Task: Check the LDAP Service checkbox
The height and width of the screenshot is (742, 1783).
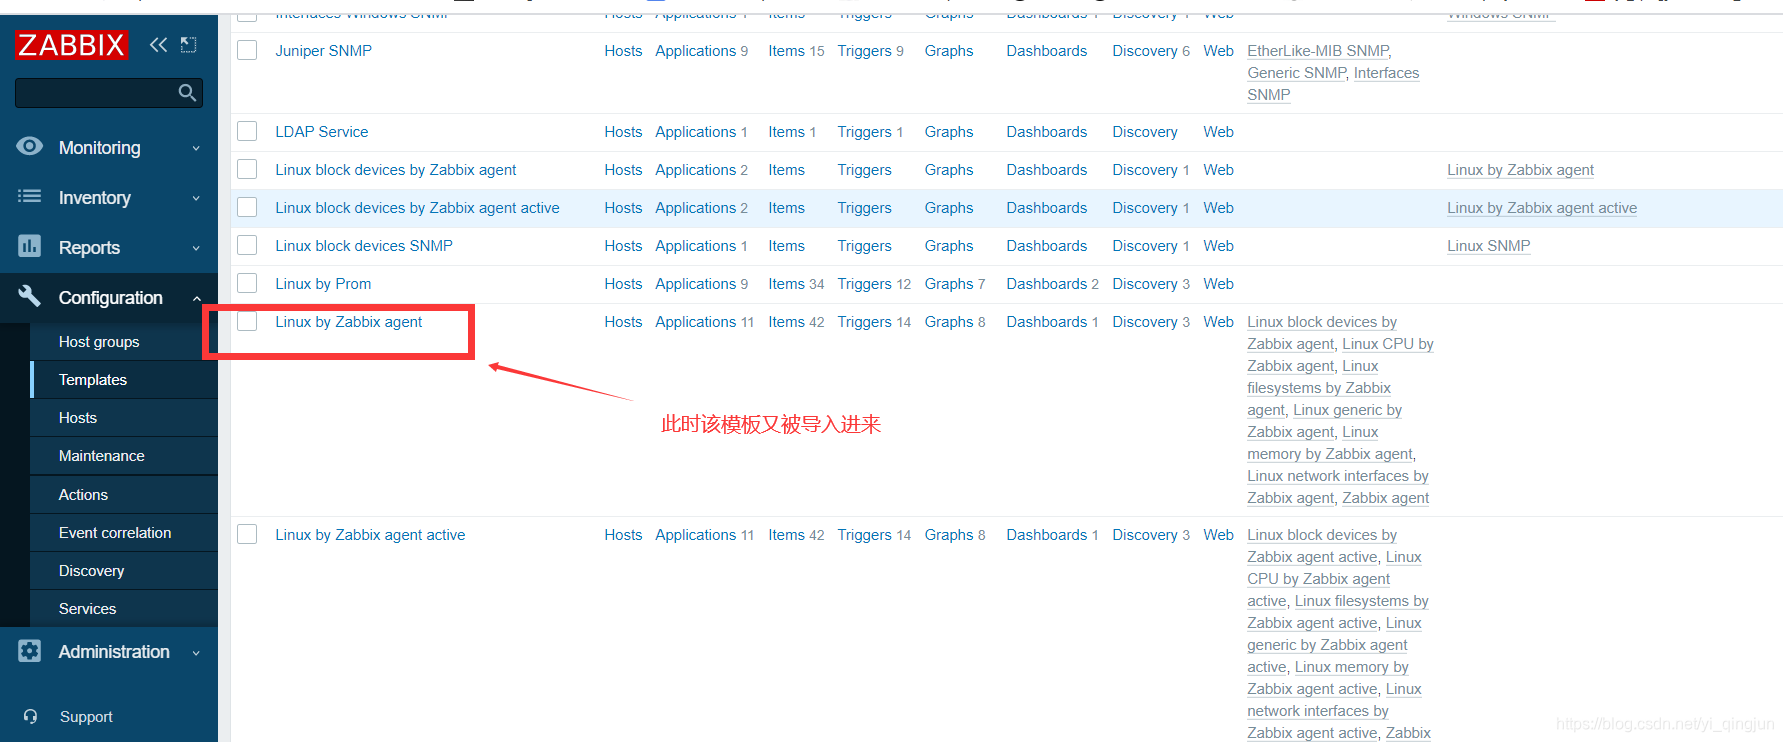Action: click(247, 131)
